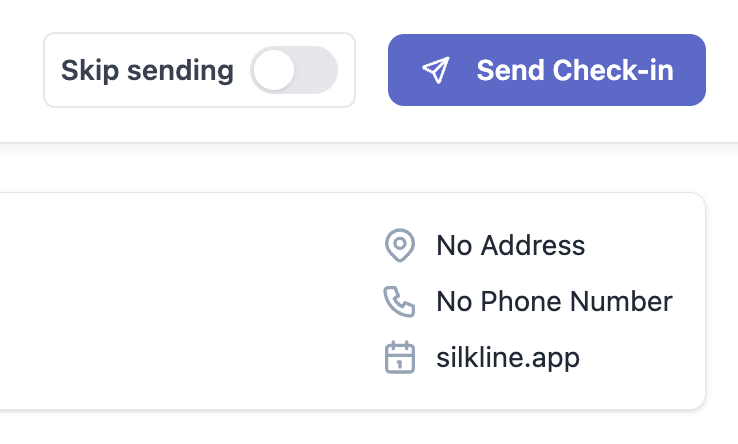Click the calendar icon beside silkline.app
Image resolution: width=738 pixels, height=444 pixels.
[x=400, y=358]
